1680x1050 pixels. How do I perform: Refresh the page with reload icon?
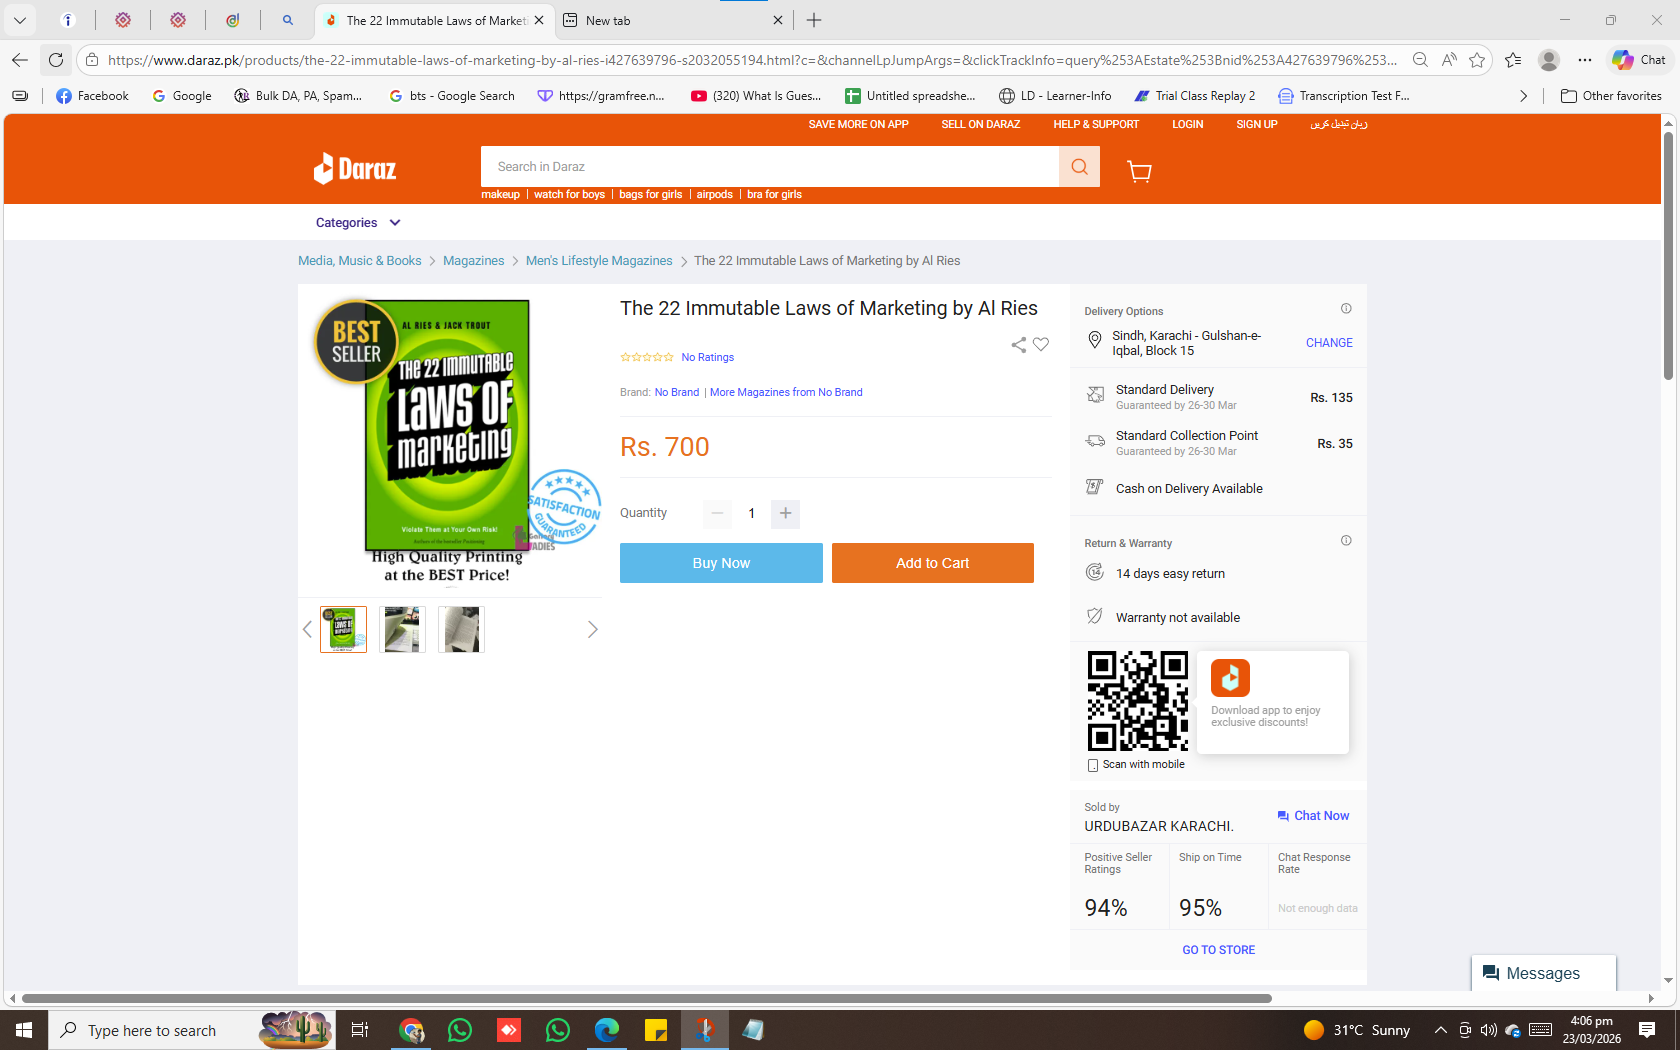[x=56, y=60]
